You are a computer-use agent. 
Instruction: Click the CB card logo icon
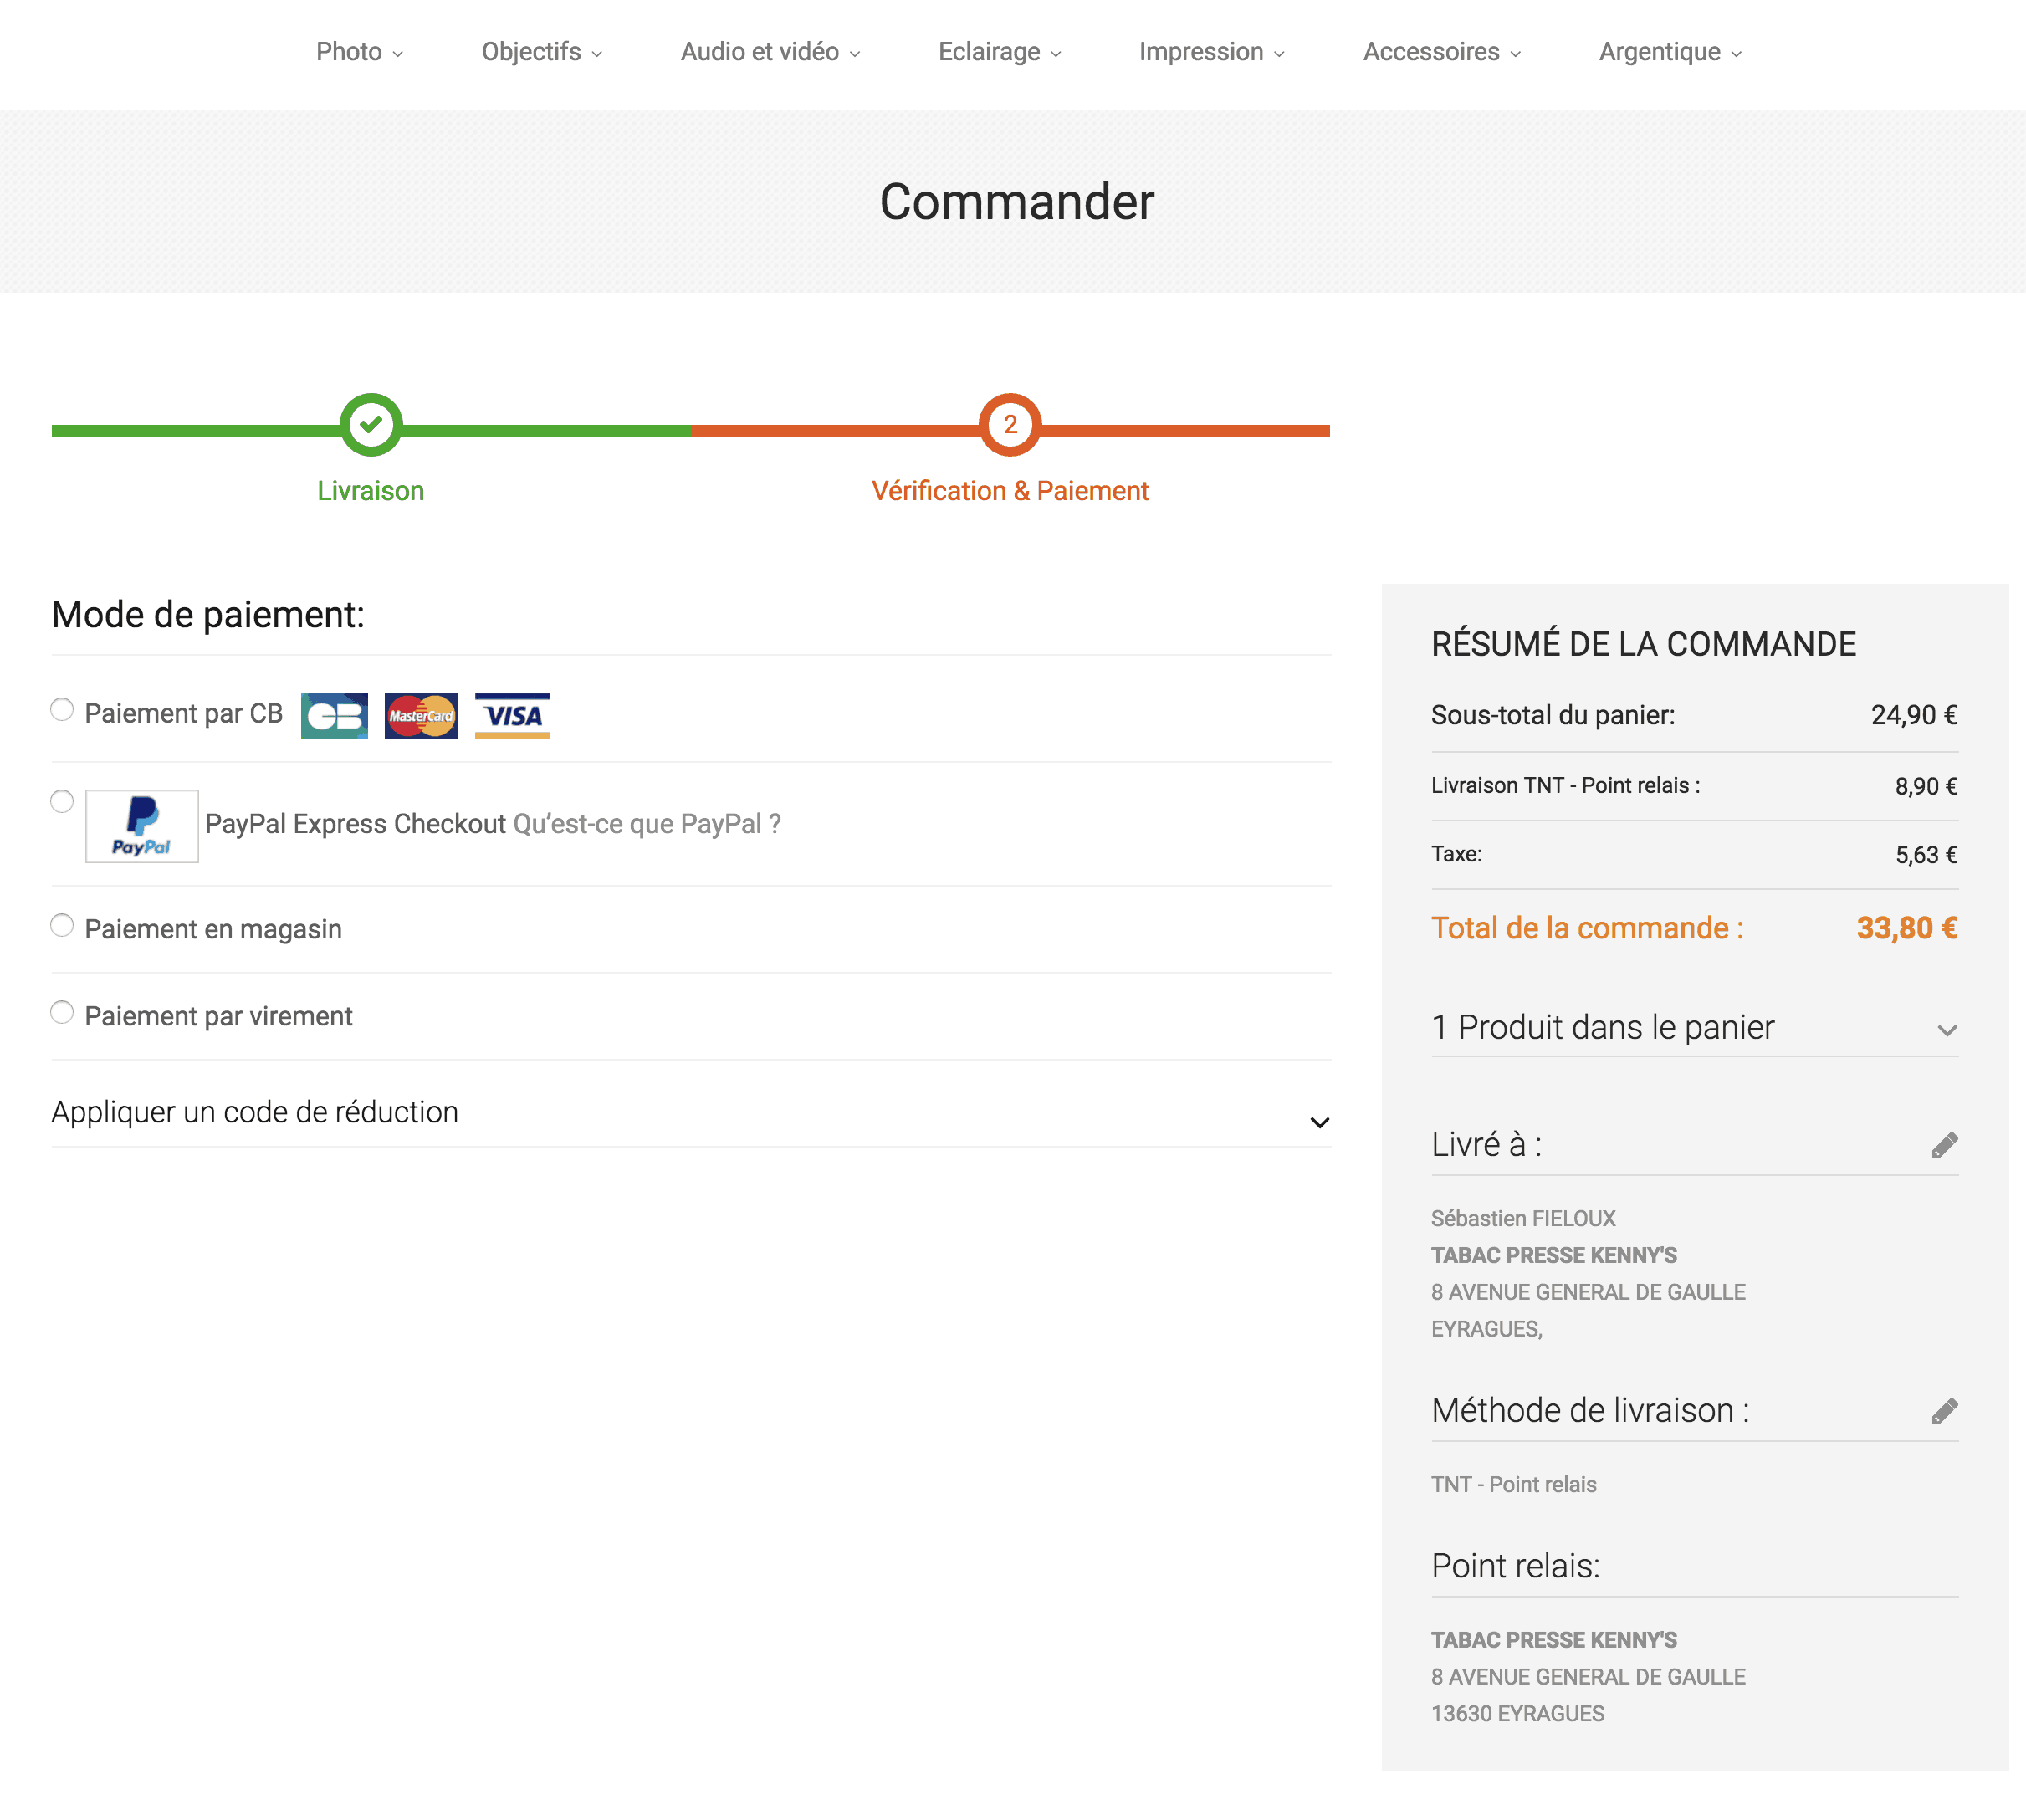click(x=334, y=715)
